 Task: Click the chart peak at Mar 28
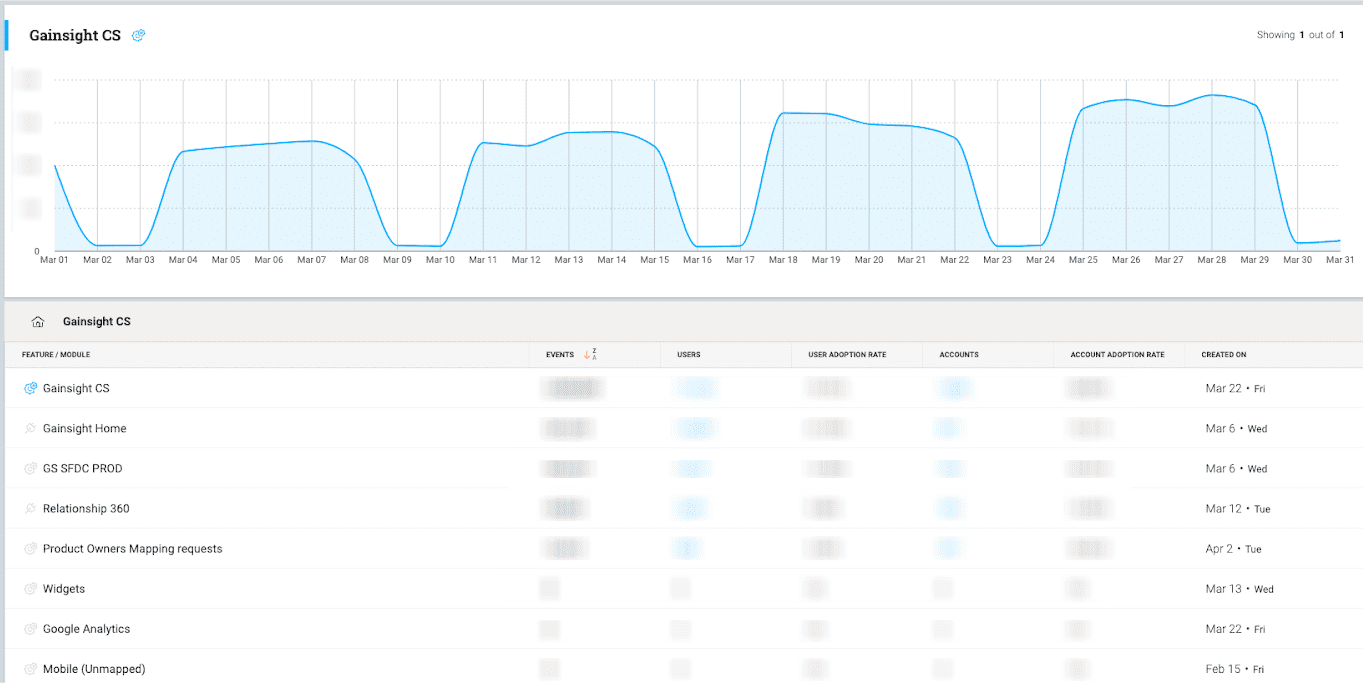tap(1212, 95)
